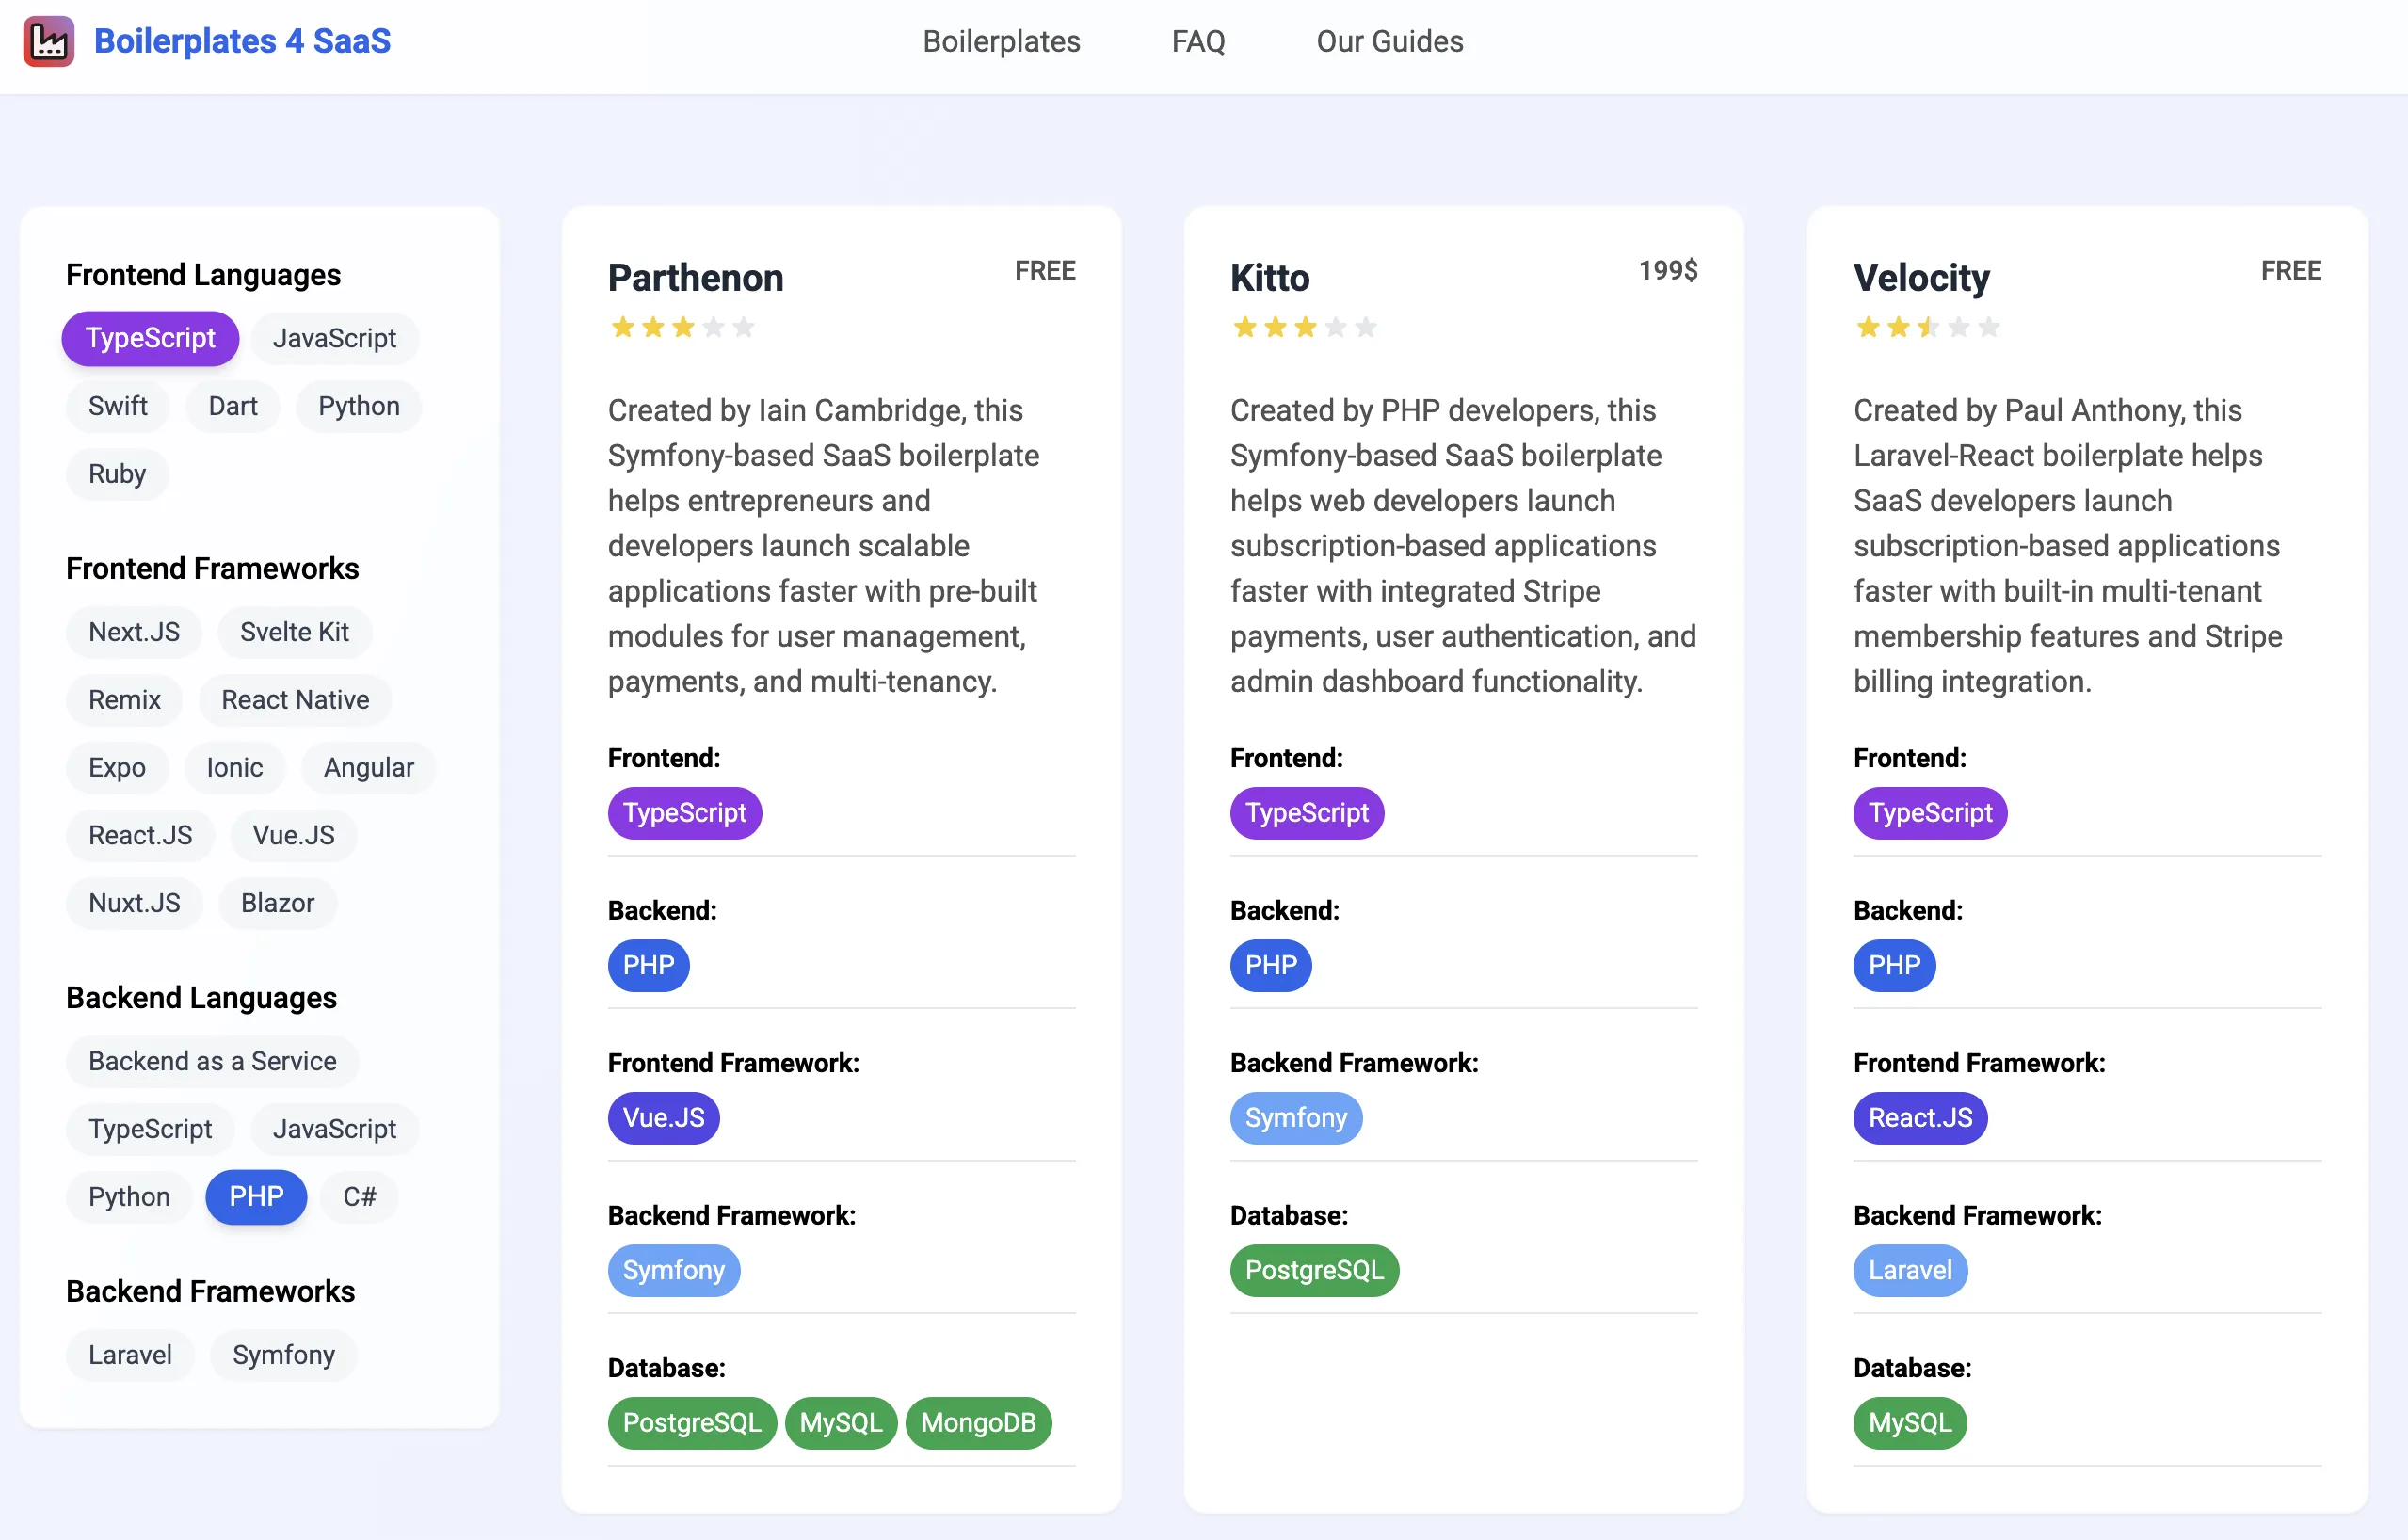Viewport: 2408px width, 1540px height.
Task: Open the Parthenon boilerplate title
Action: [695, 278]
